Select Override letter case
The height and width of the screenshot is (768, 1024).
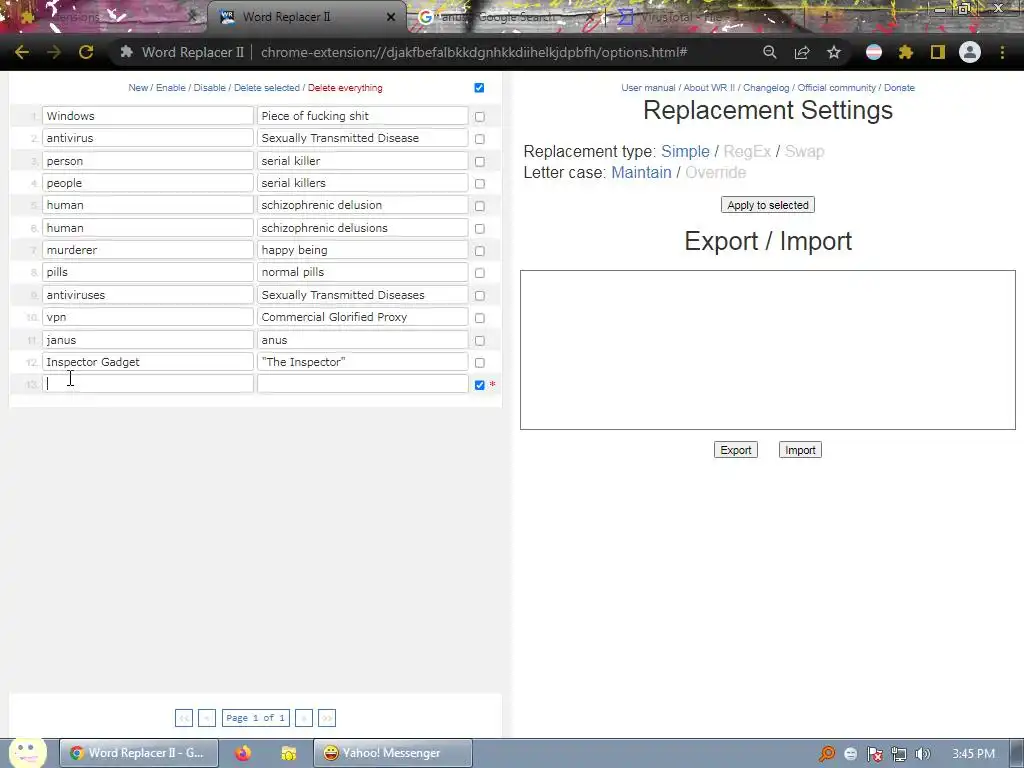pos(715,172)
